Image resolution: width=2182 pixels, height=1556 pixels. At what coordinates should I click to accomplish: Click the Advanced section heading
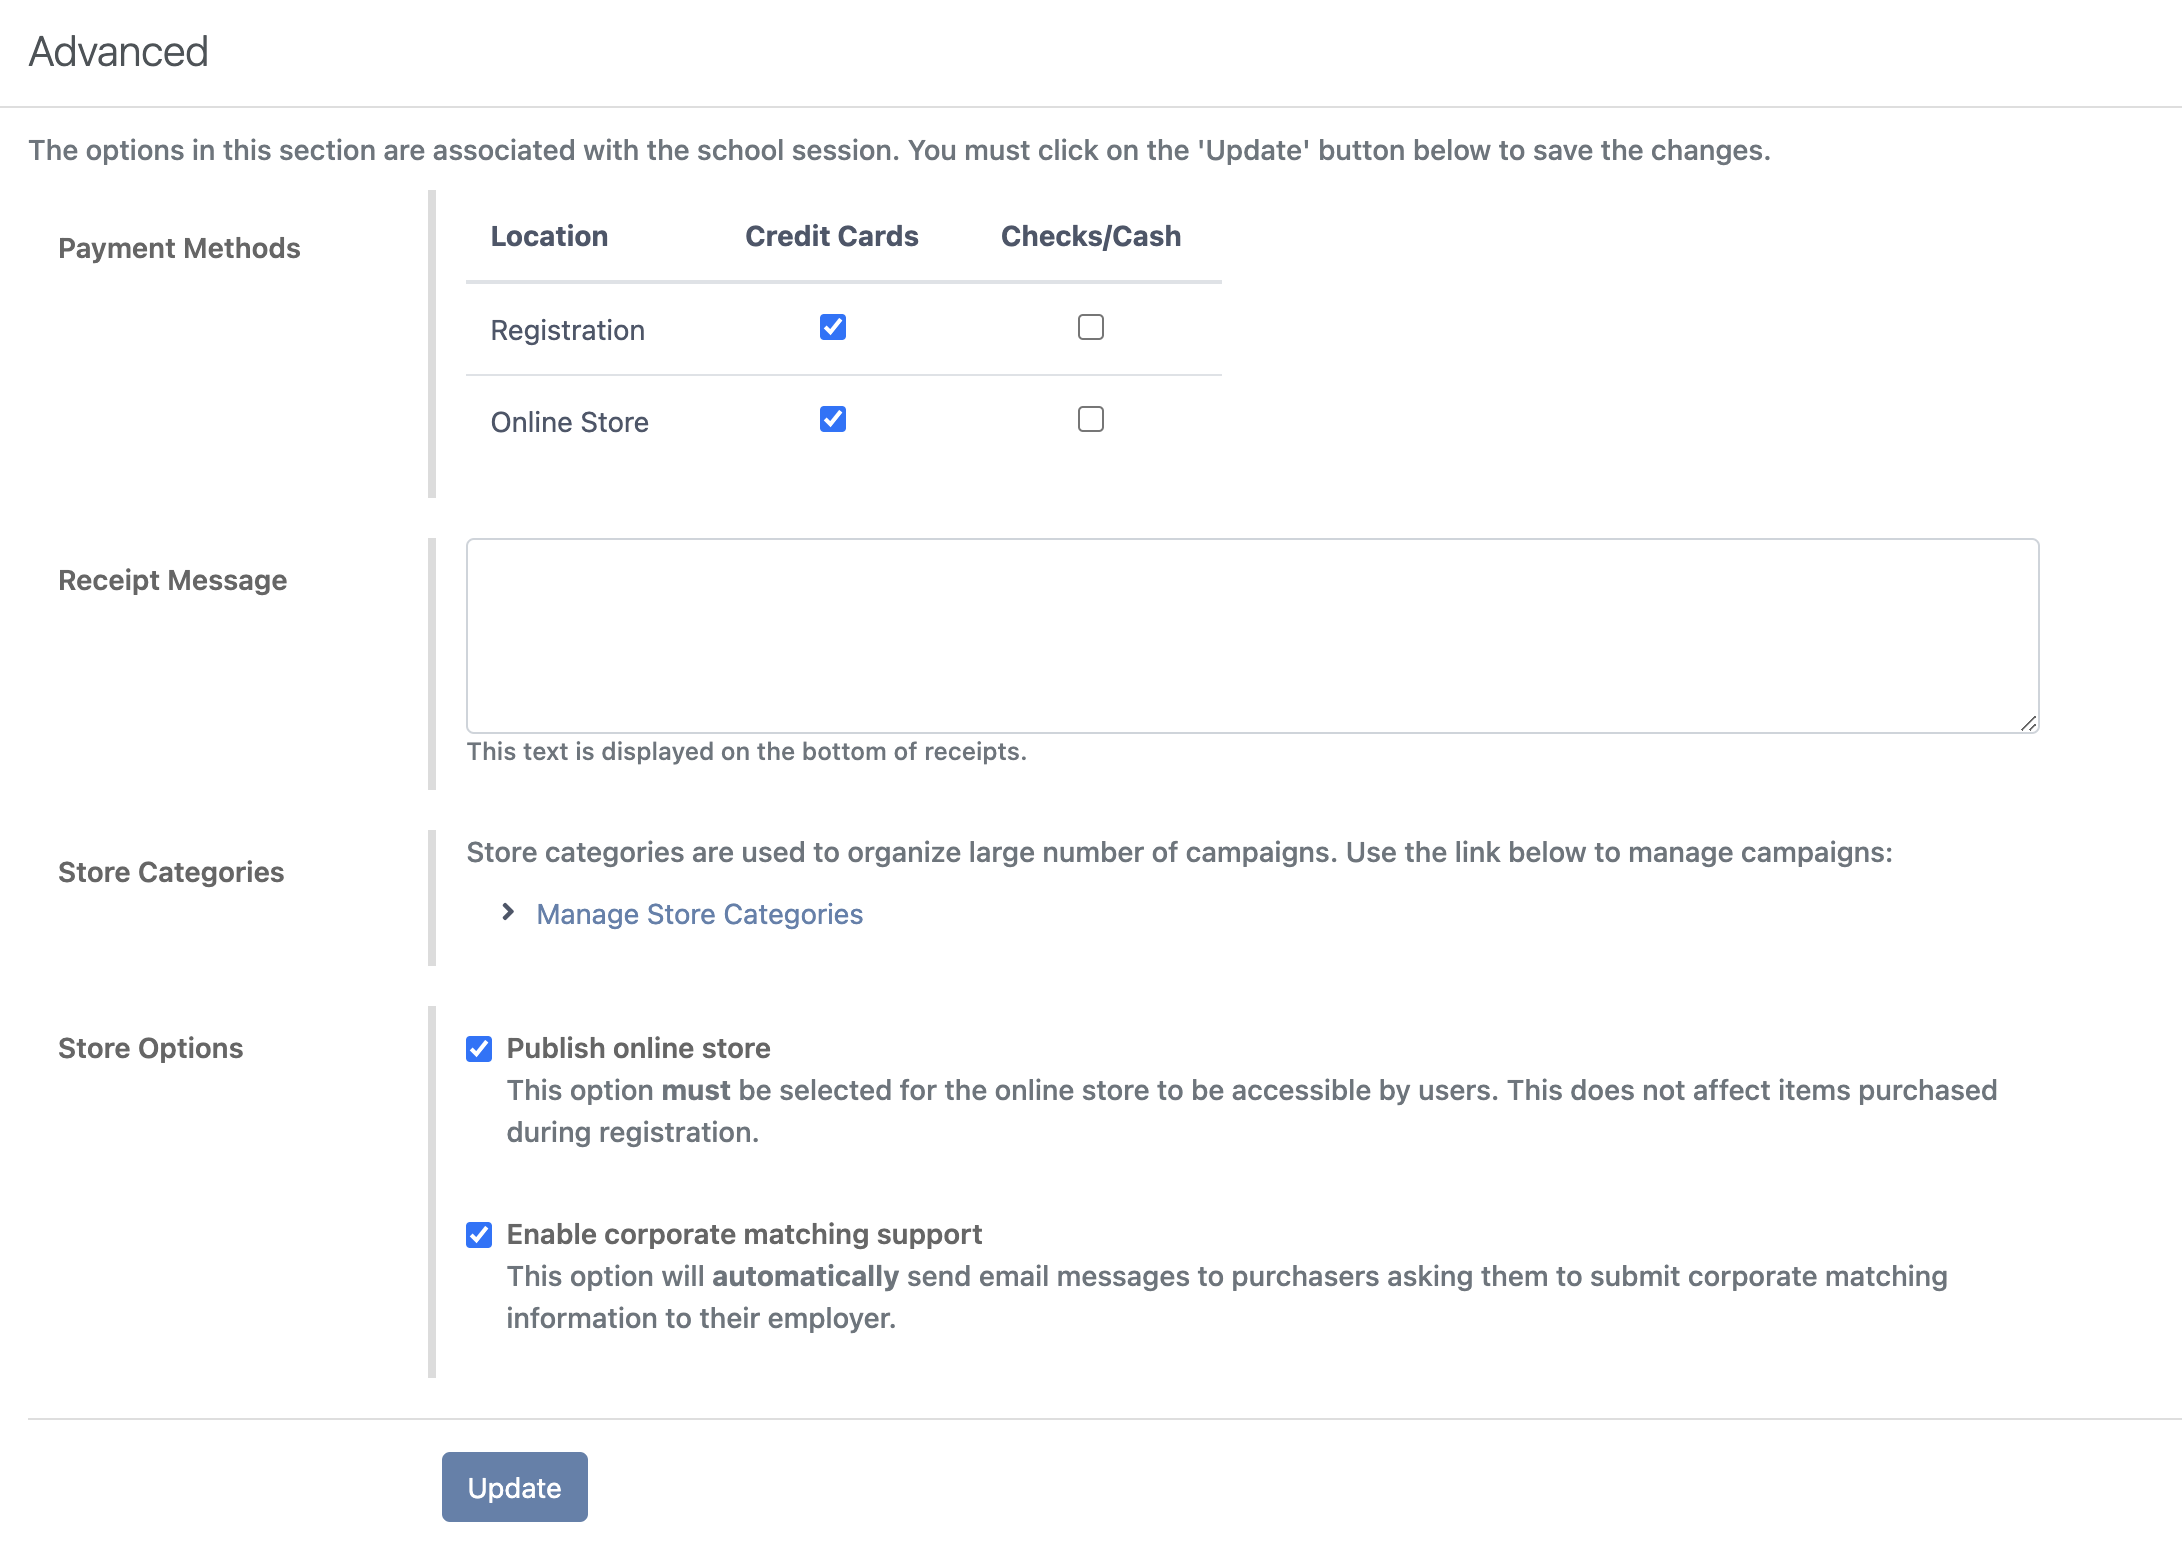point(118,52)
